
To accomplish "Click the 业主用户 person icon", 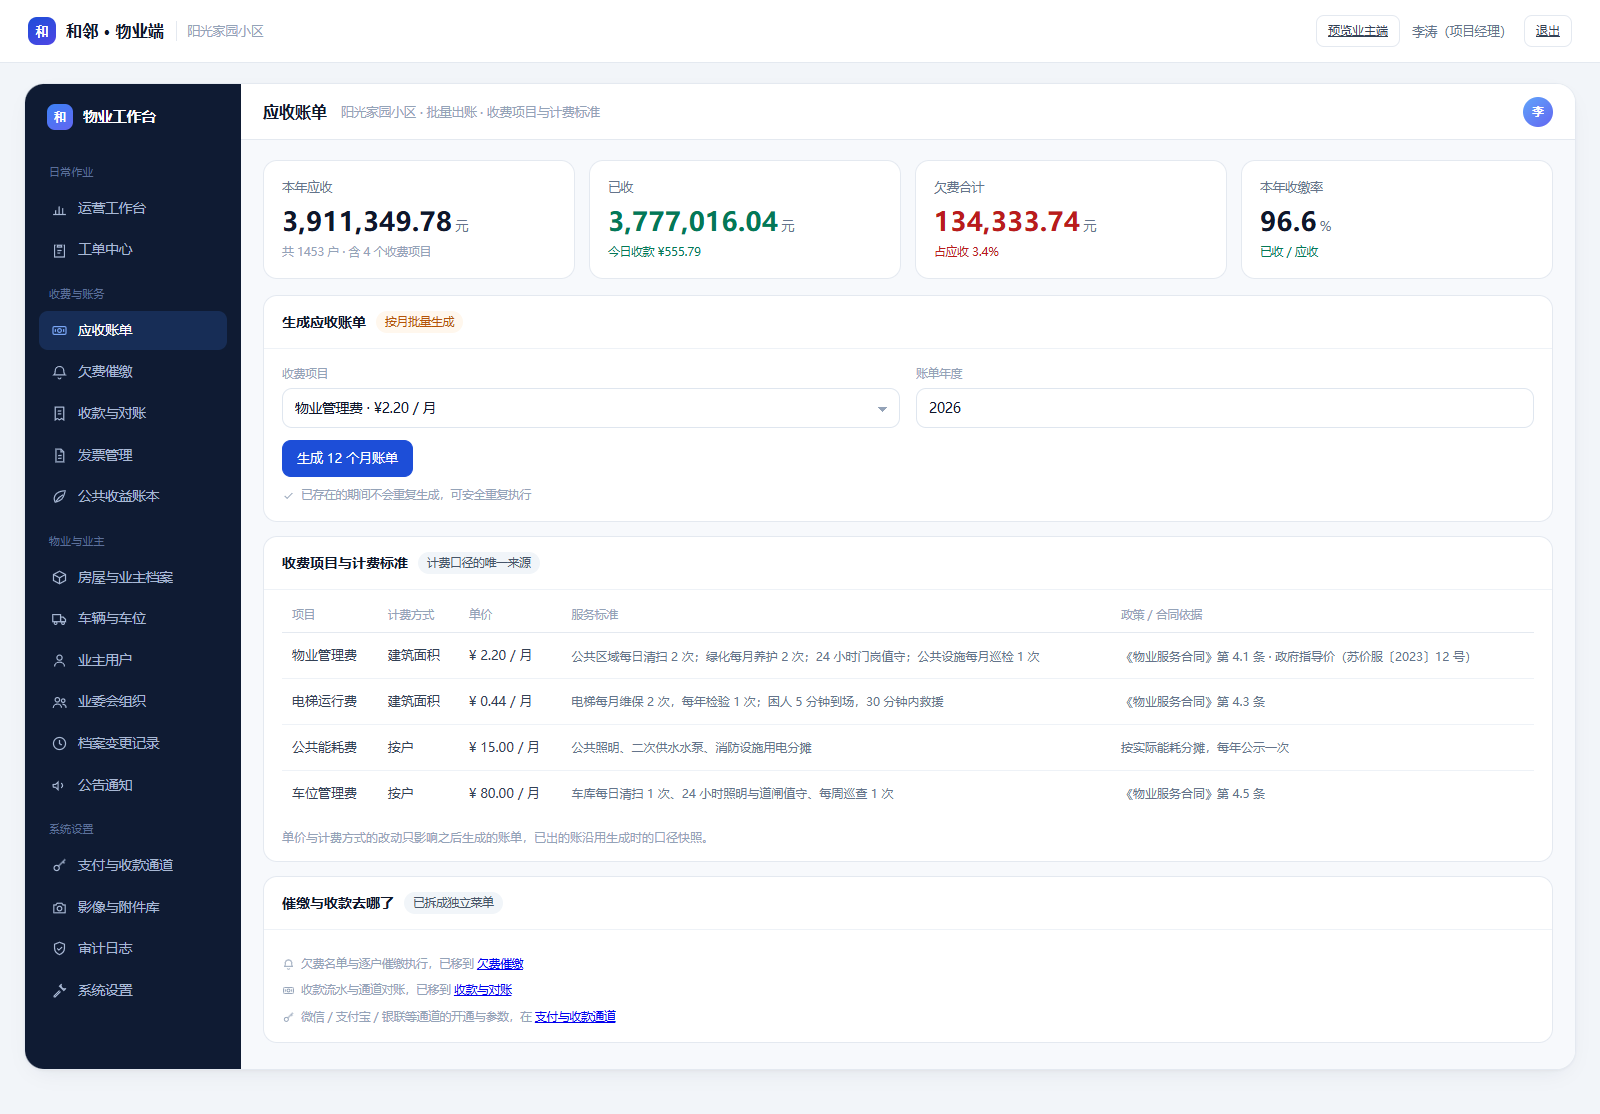I will point(59,661).
